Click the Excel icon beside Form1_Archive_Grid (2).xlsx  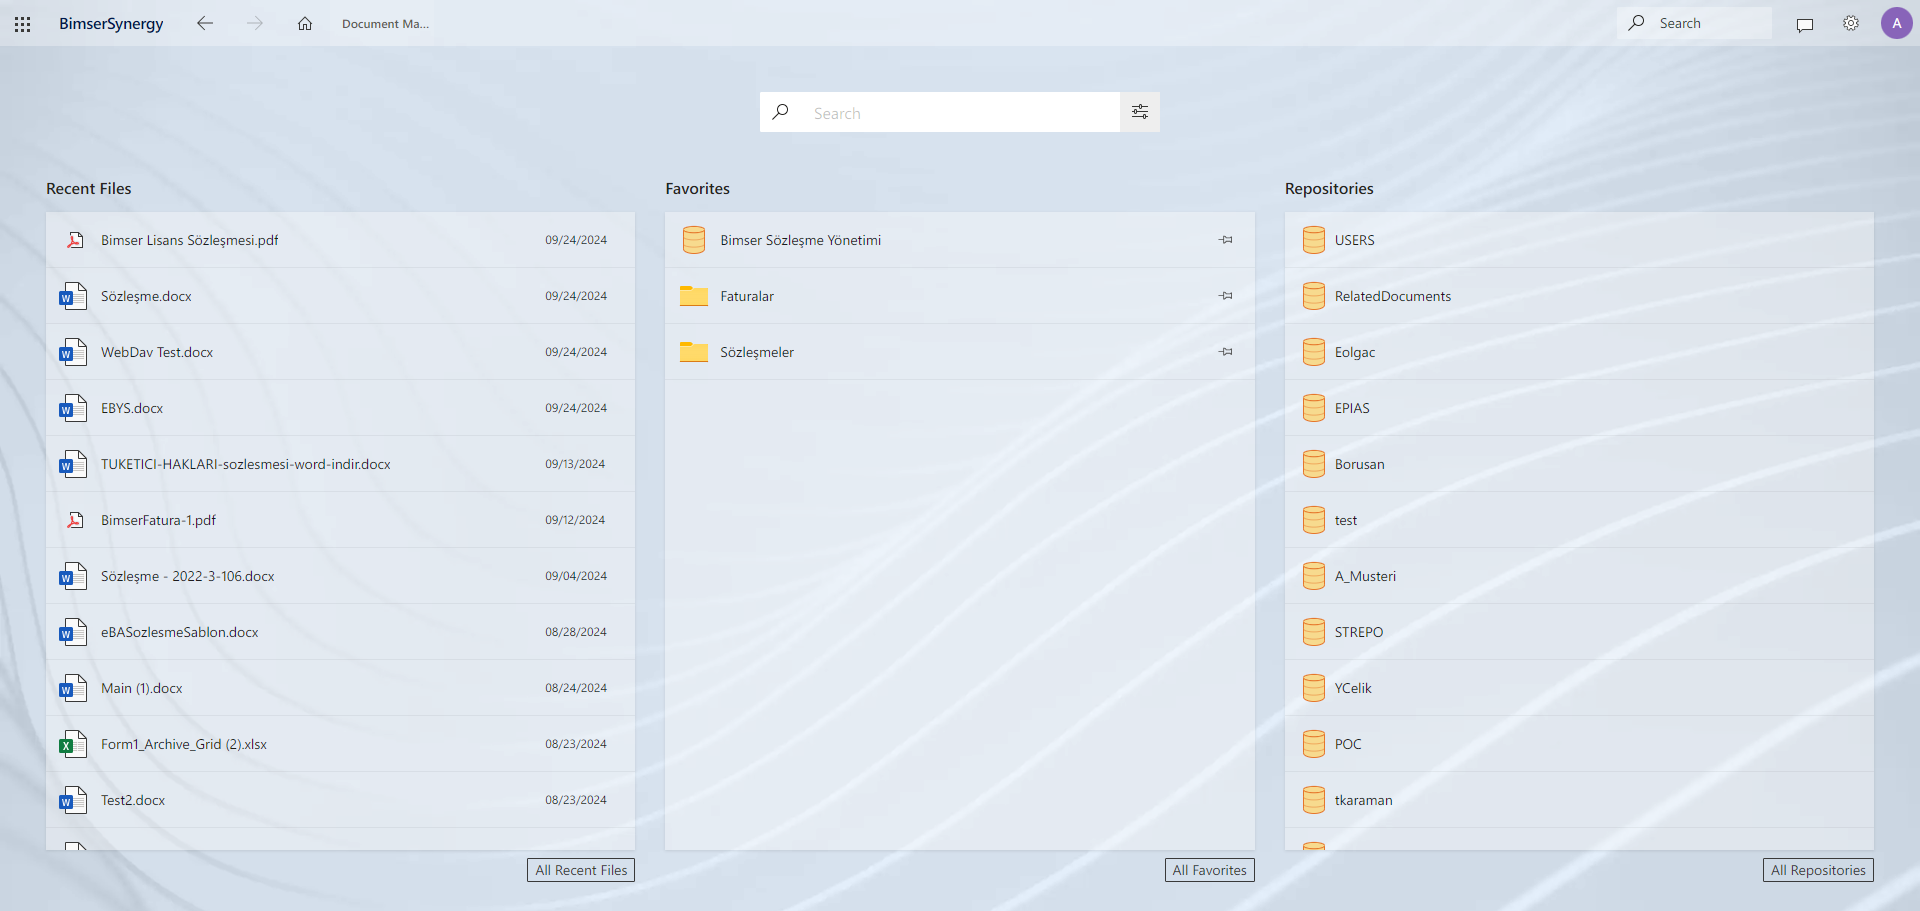coord(72,744)
